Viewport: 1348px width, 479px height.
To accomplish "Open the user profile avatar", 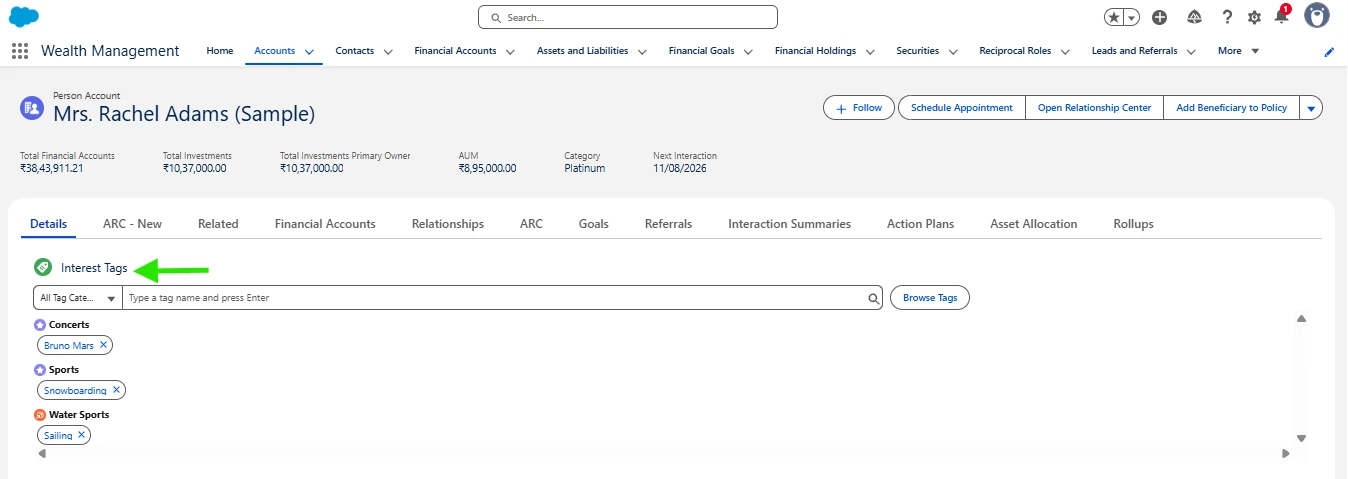I will [x=1317, y=16].
